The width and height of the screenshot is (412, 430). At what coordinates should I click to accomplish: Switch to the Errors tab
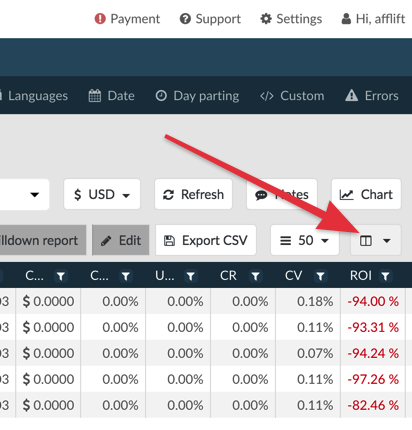click(372, 96)
